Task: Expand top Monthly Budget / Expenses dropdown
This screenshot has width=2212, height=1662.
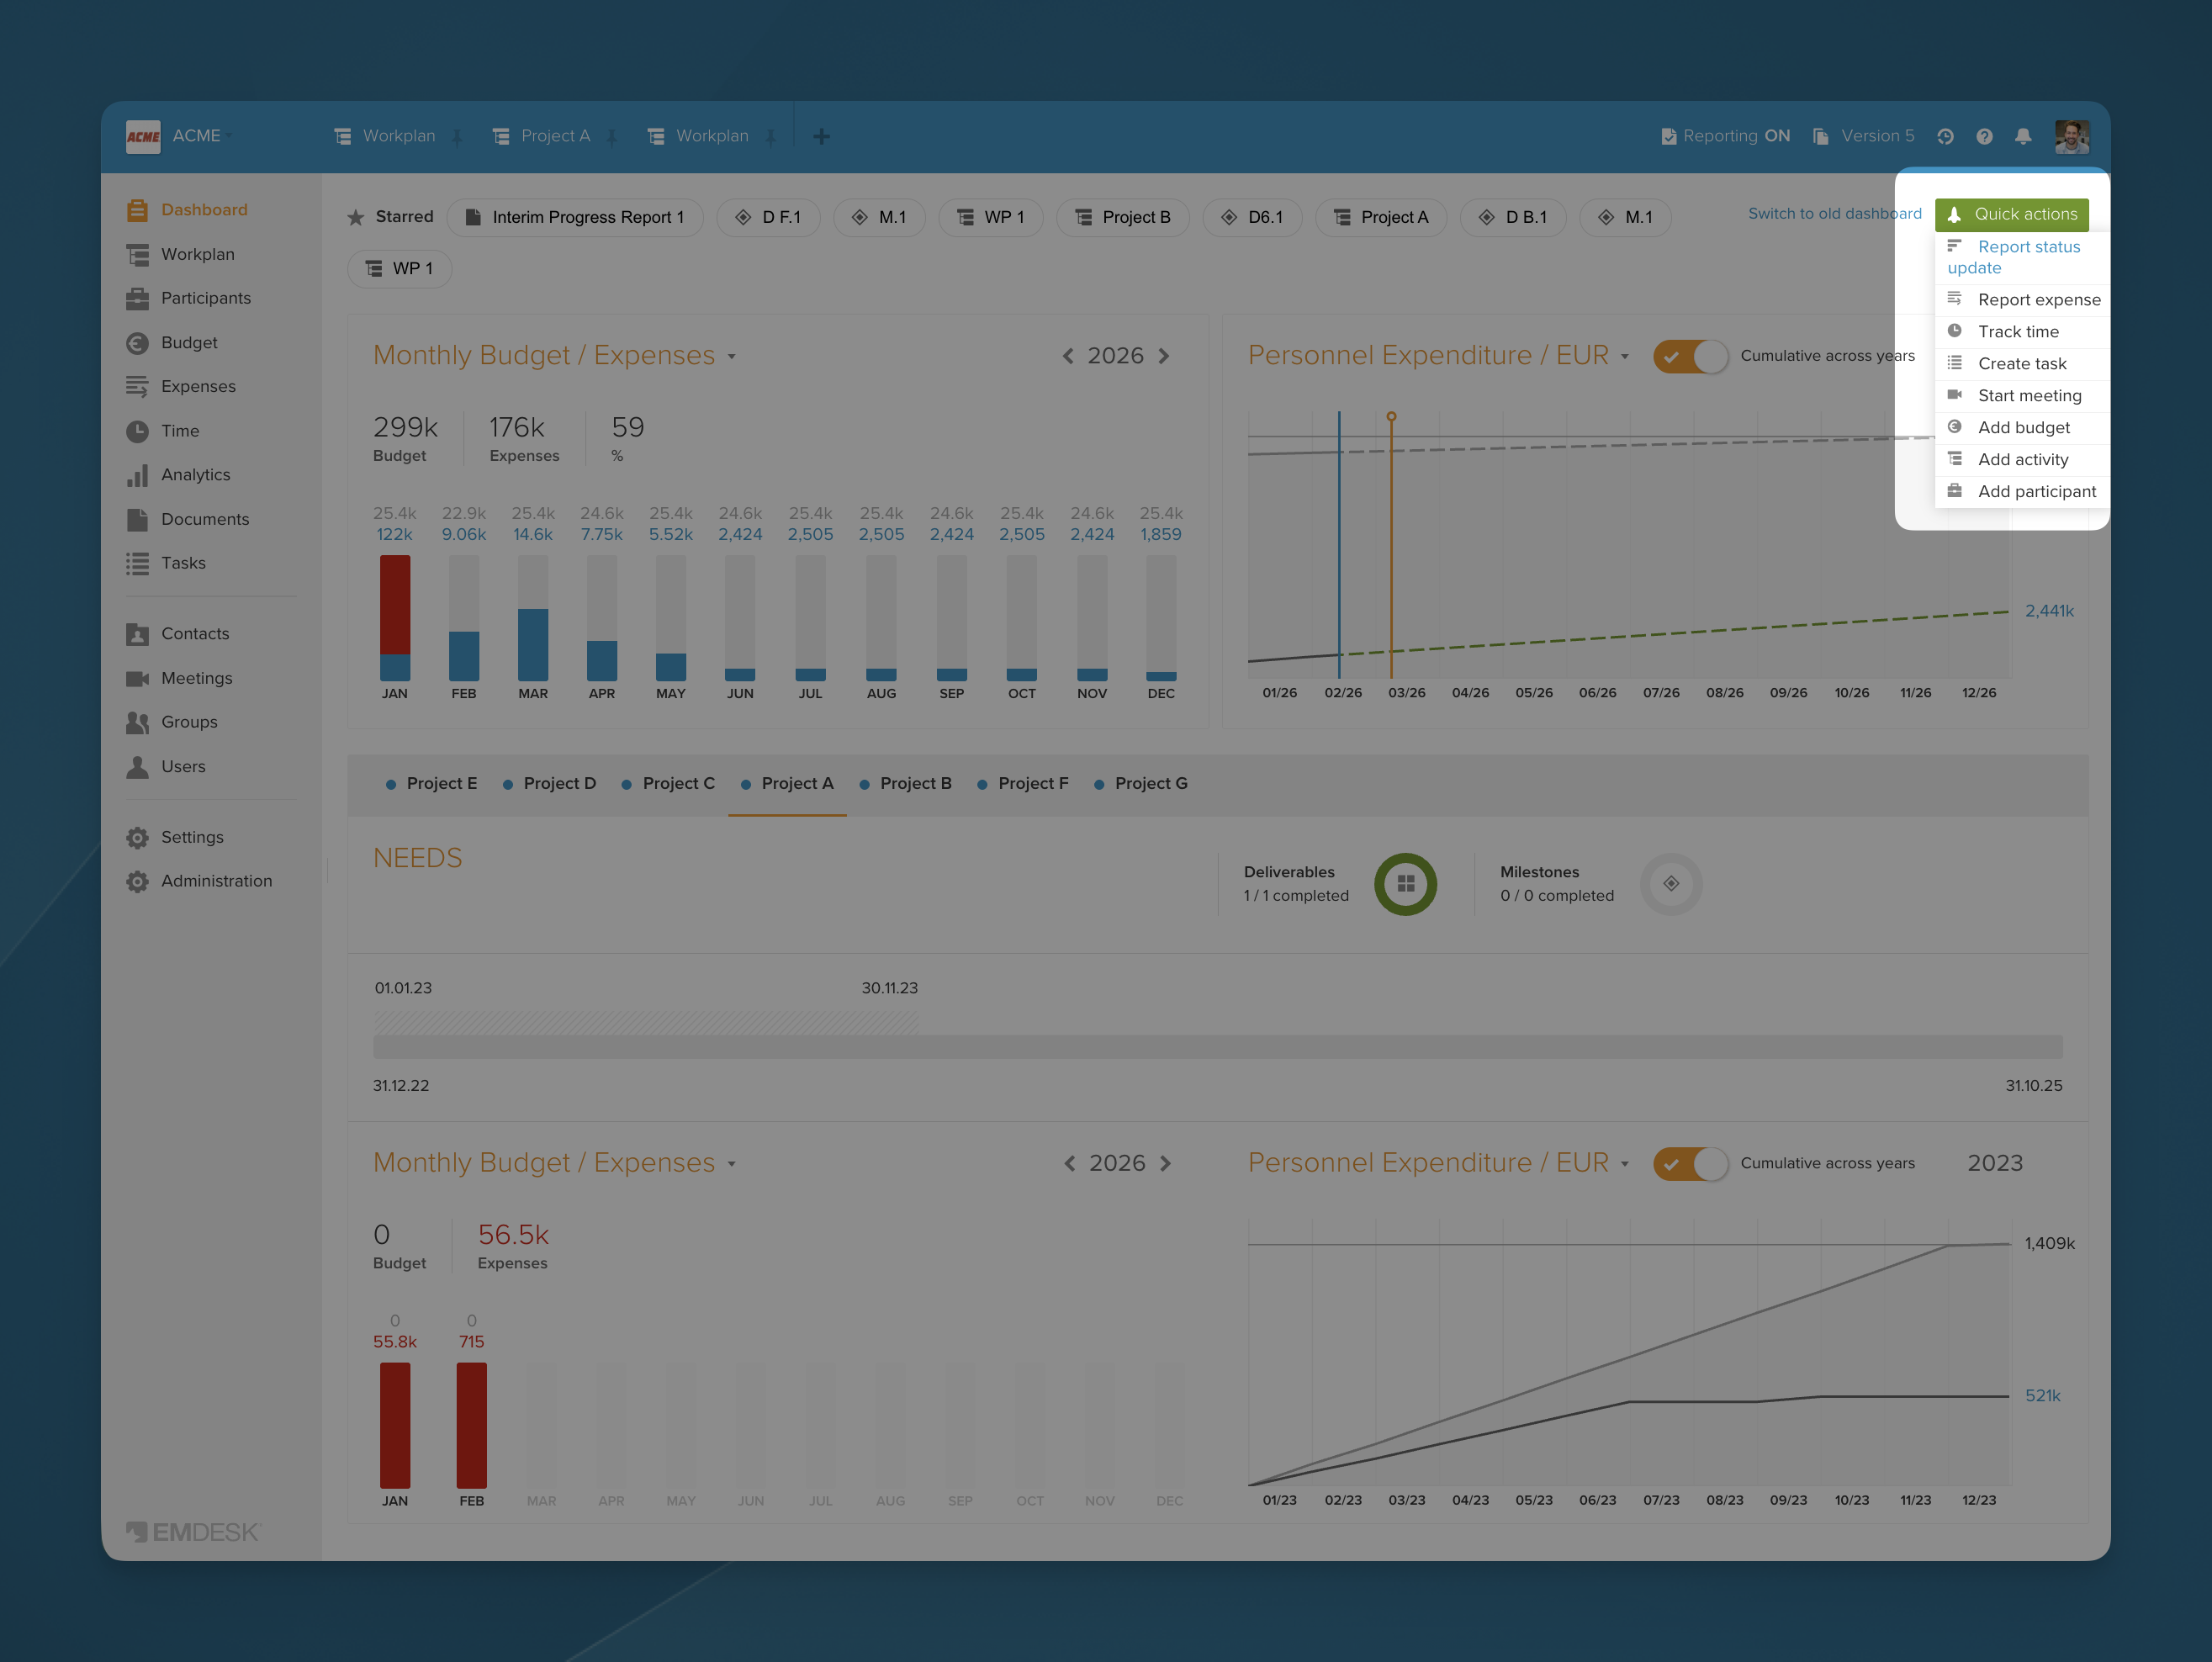Action: tap(732, 357)
